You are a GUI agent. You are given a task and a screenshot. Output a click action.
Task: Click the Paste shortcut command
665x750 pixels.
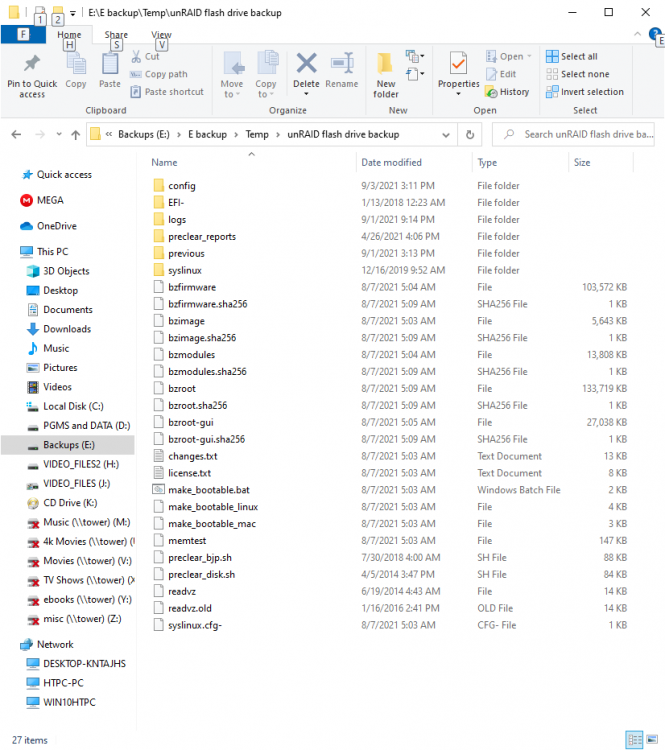click(x=167, y=92)
